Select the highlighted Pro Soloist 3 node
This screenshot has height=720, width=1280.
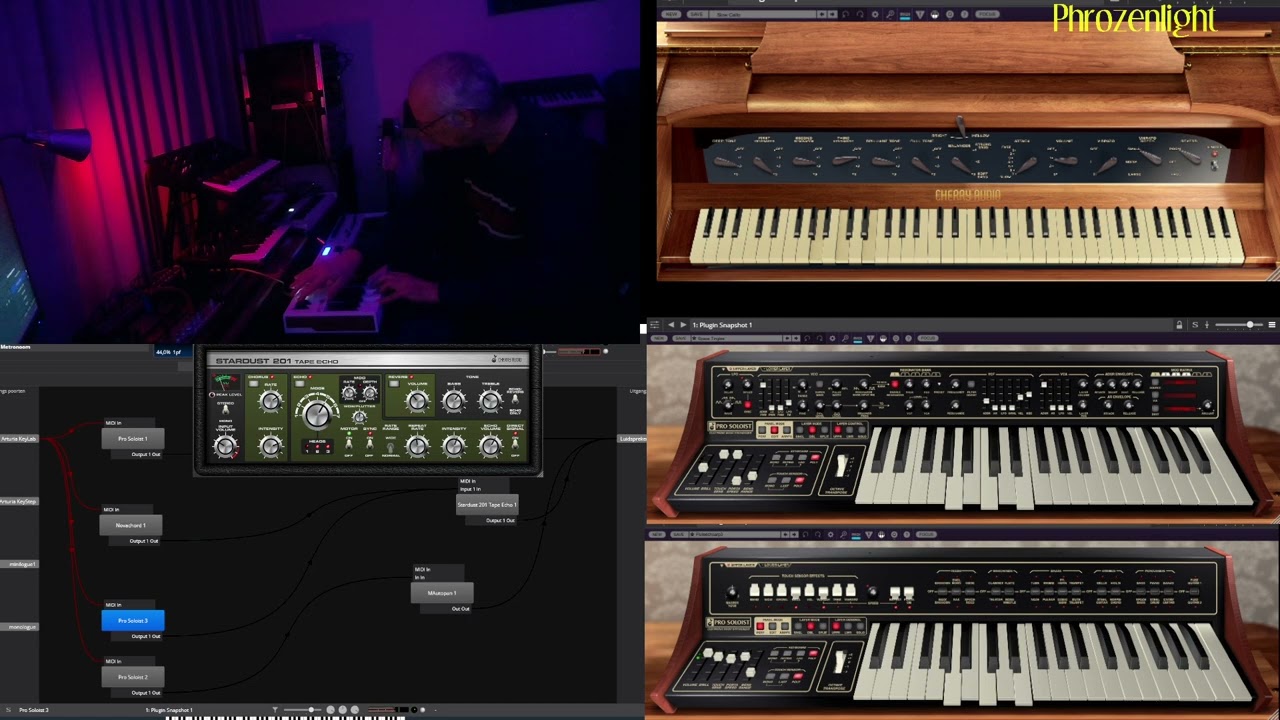(133, 621)
